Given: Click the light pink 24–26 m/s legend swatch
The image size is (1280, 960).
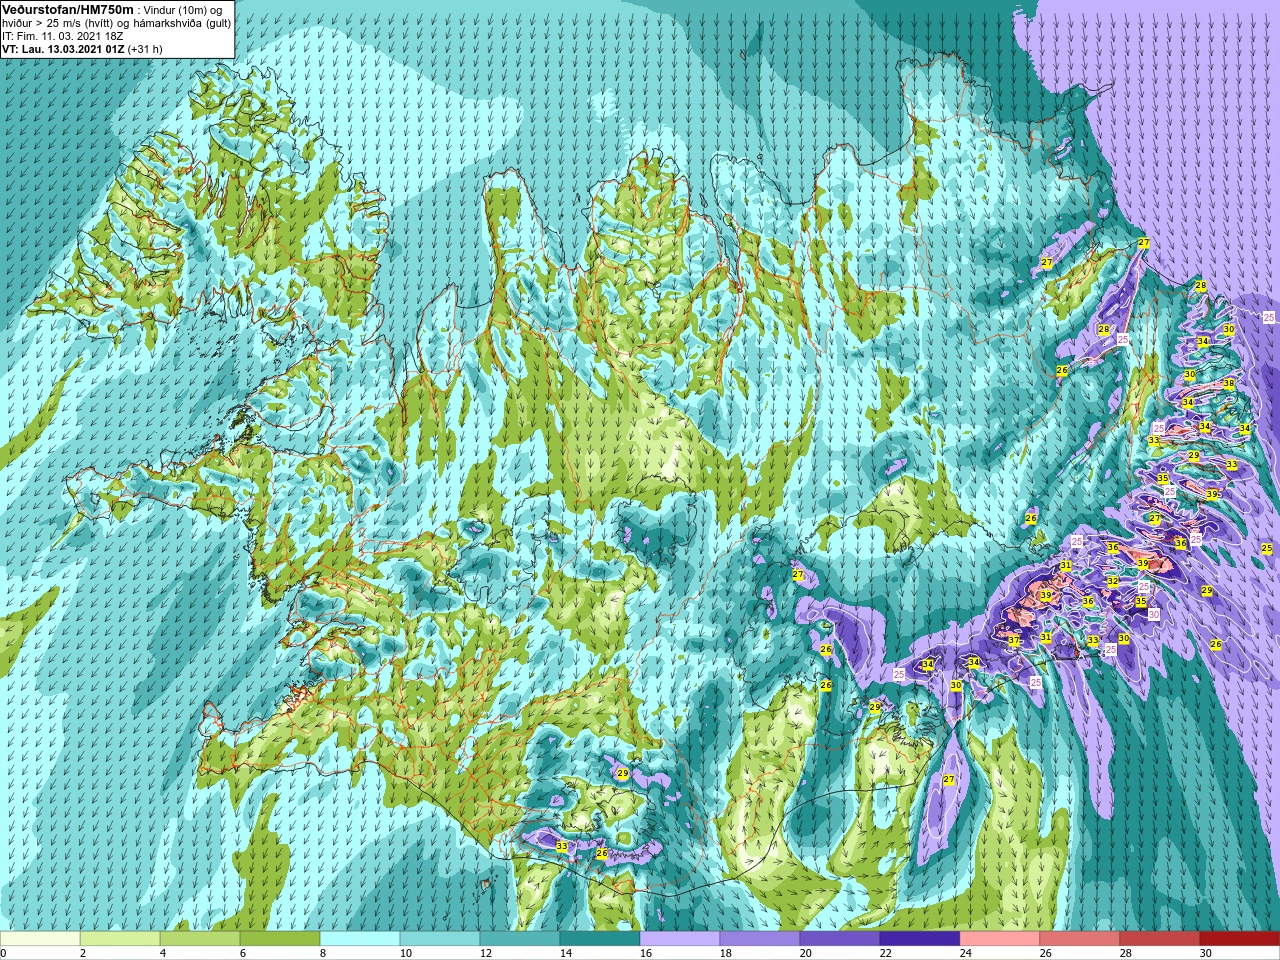Looking at the screenshot, I should tap(1000, 939).
